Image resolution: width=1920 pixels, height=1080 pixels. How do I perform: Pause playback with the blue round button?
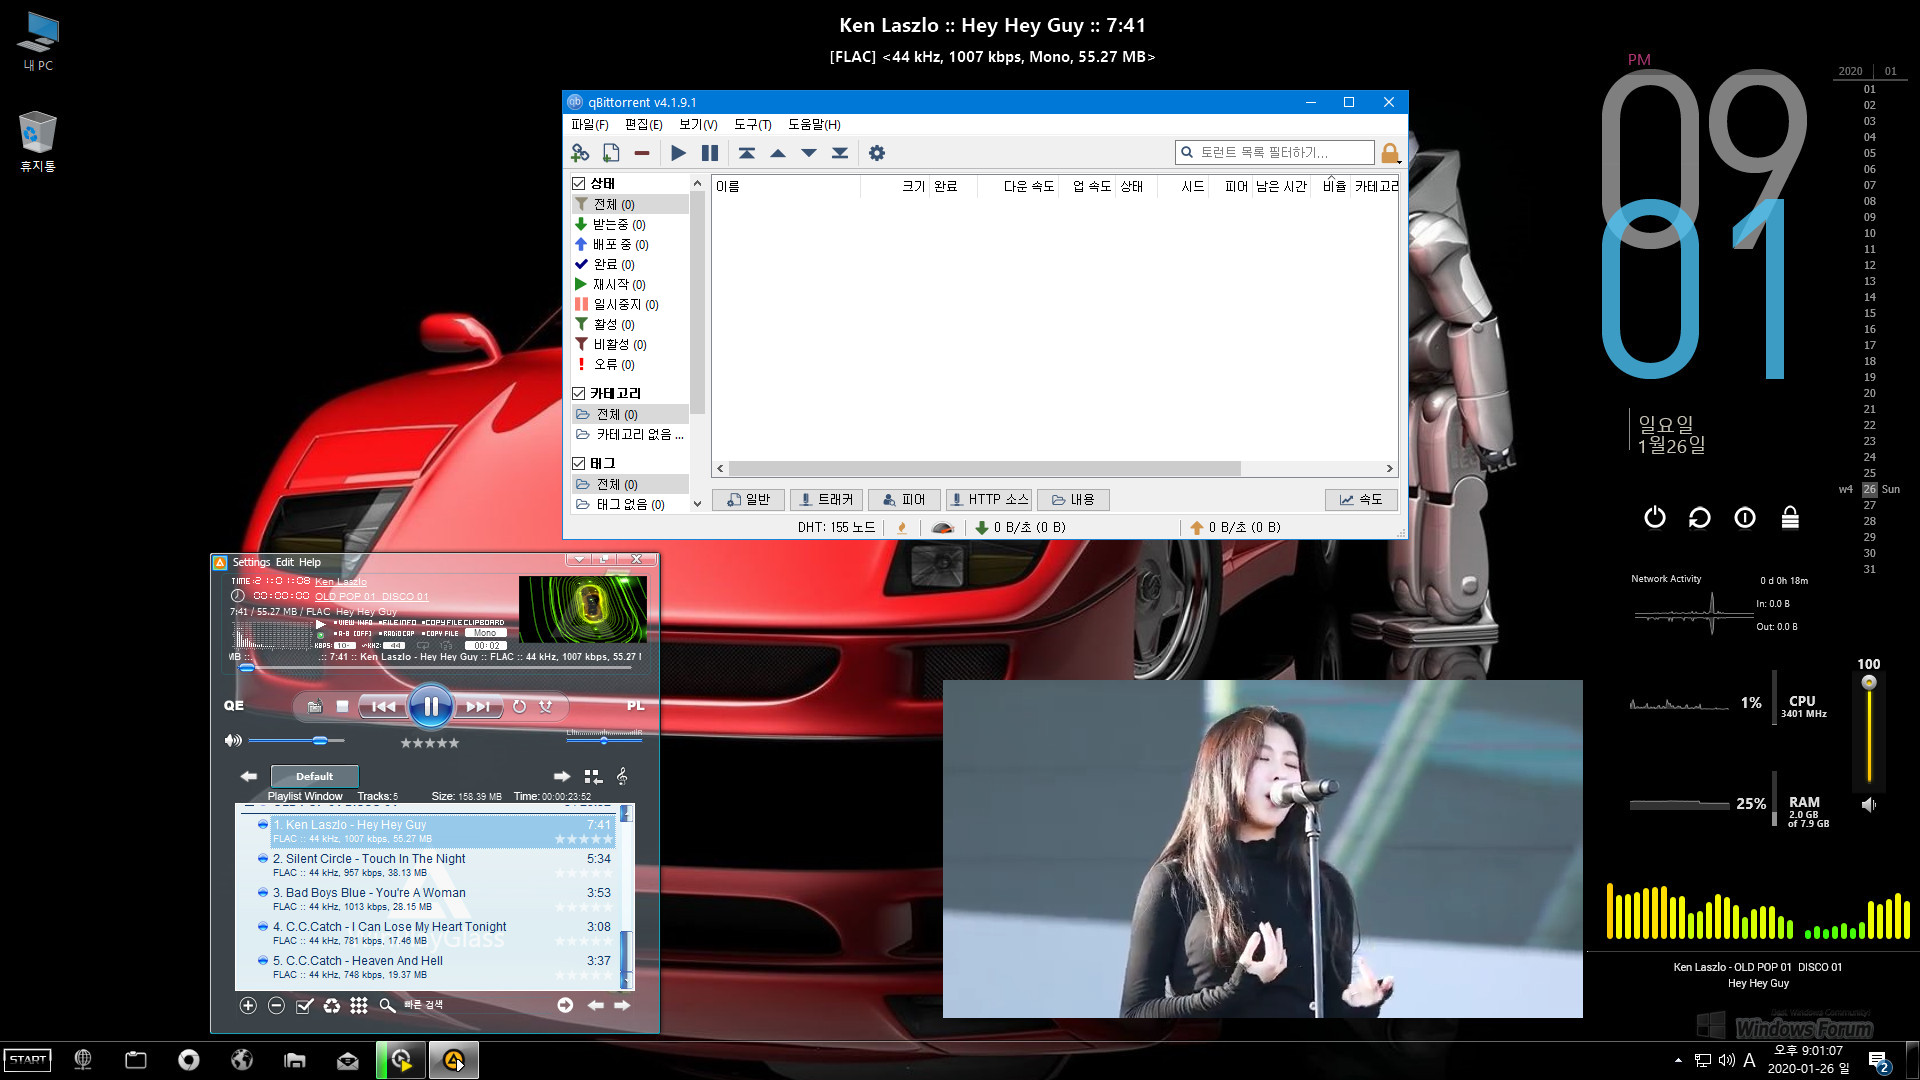click(x=431, y=706)
